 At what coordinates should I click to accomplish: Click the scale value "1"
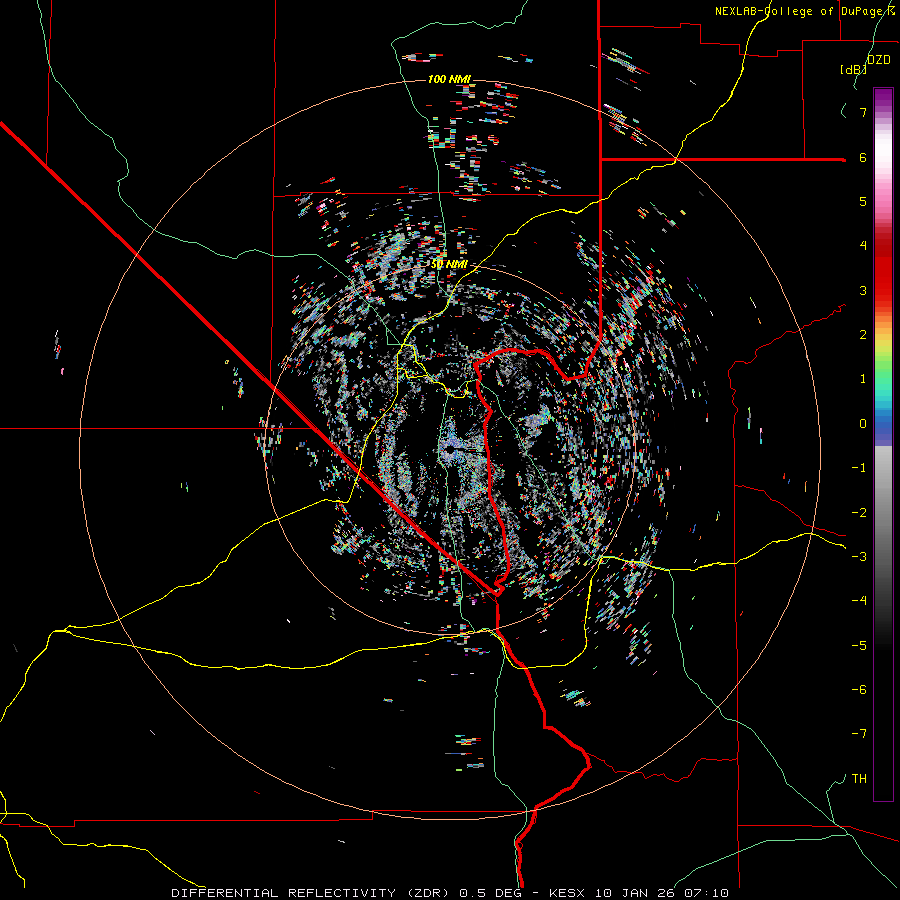(863, 379)
